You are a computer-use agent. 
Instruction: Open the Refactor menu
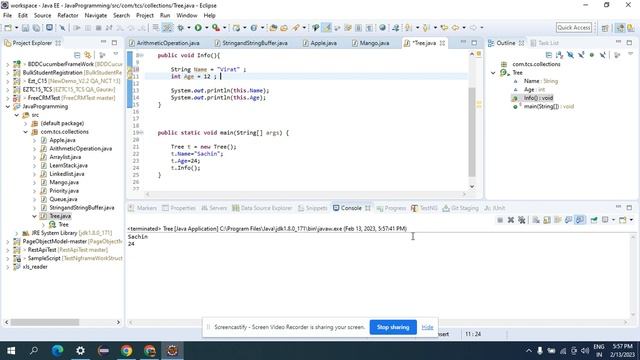click(68, 16)
